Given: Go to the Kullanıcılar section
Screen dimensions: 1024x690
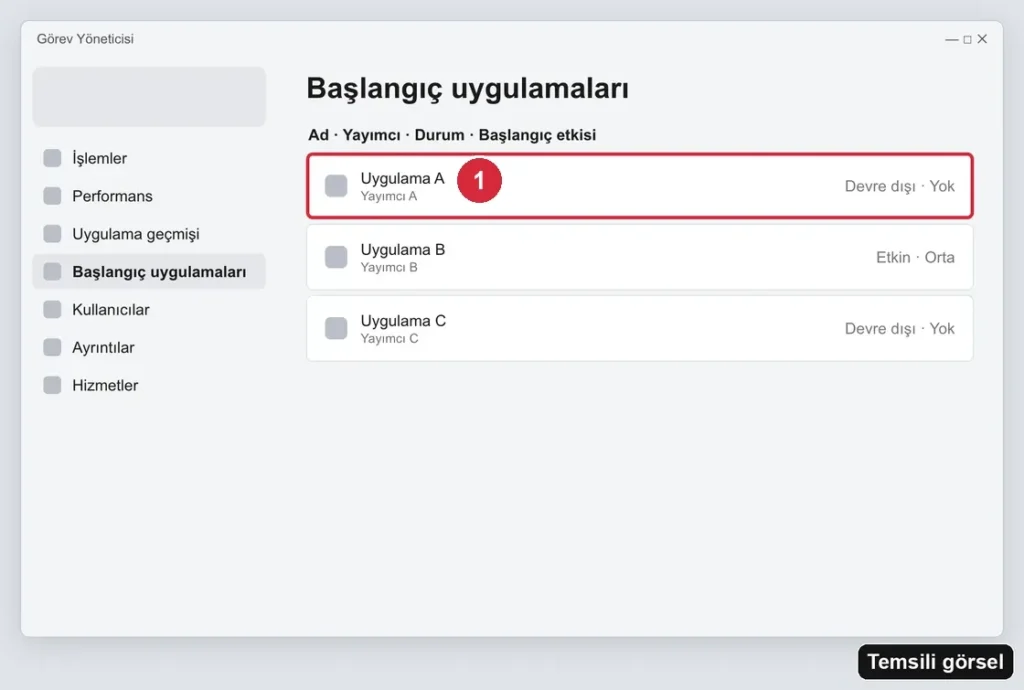Looking at the screenshot, I should click(x=149, y=309).
